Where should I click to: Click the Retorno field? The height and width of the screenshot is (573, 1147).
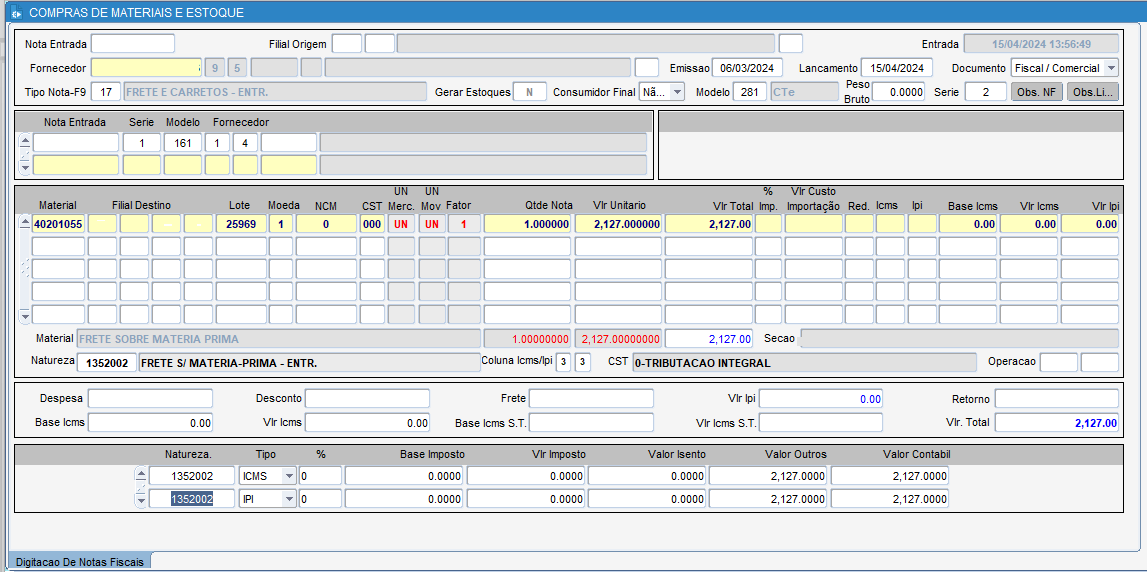(x=1056, y=399)
